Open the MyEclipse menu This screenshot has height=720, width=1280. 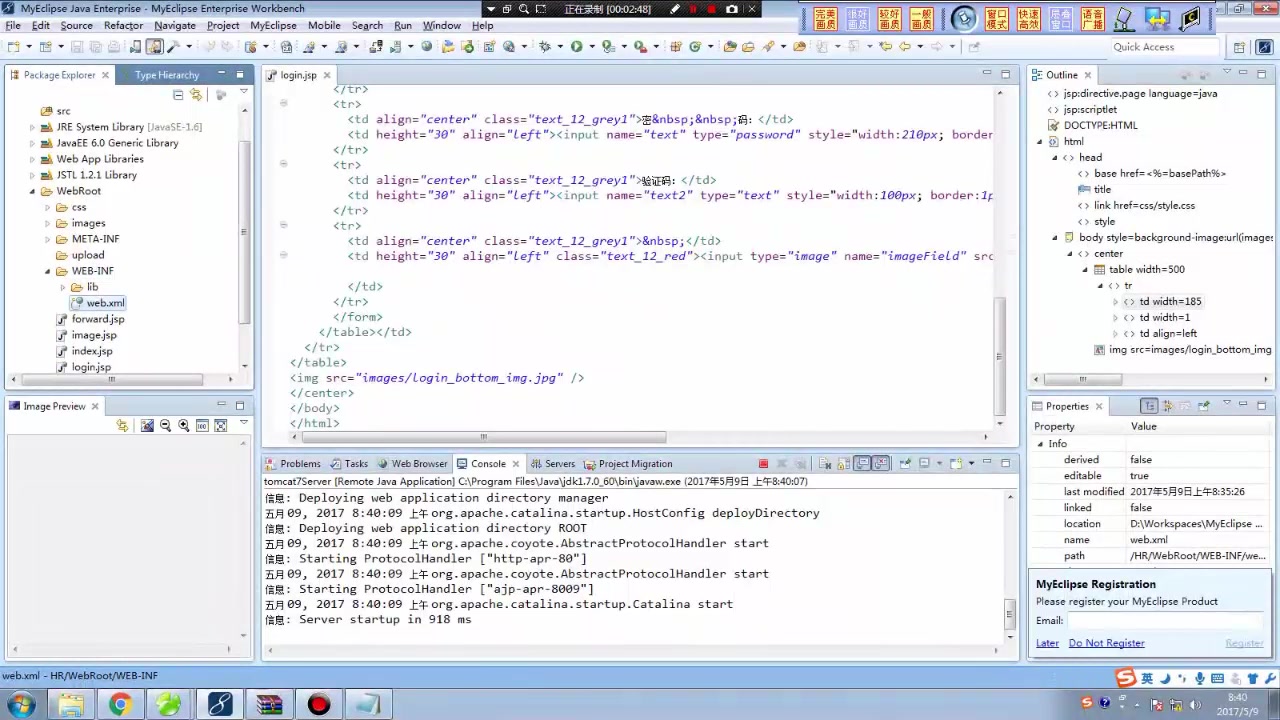pyautogui.click(x=273, y=25)
